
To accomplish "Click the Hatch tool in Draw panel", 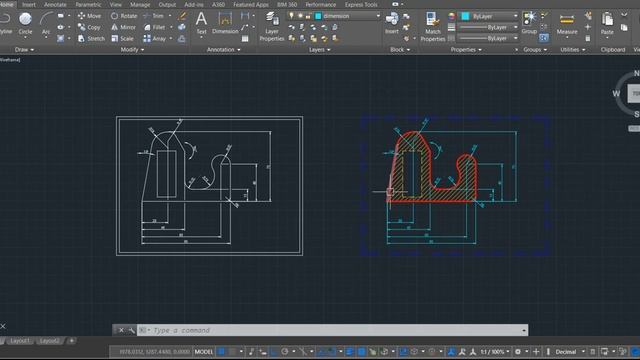I will (x=60, y=38).
